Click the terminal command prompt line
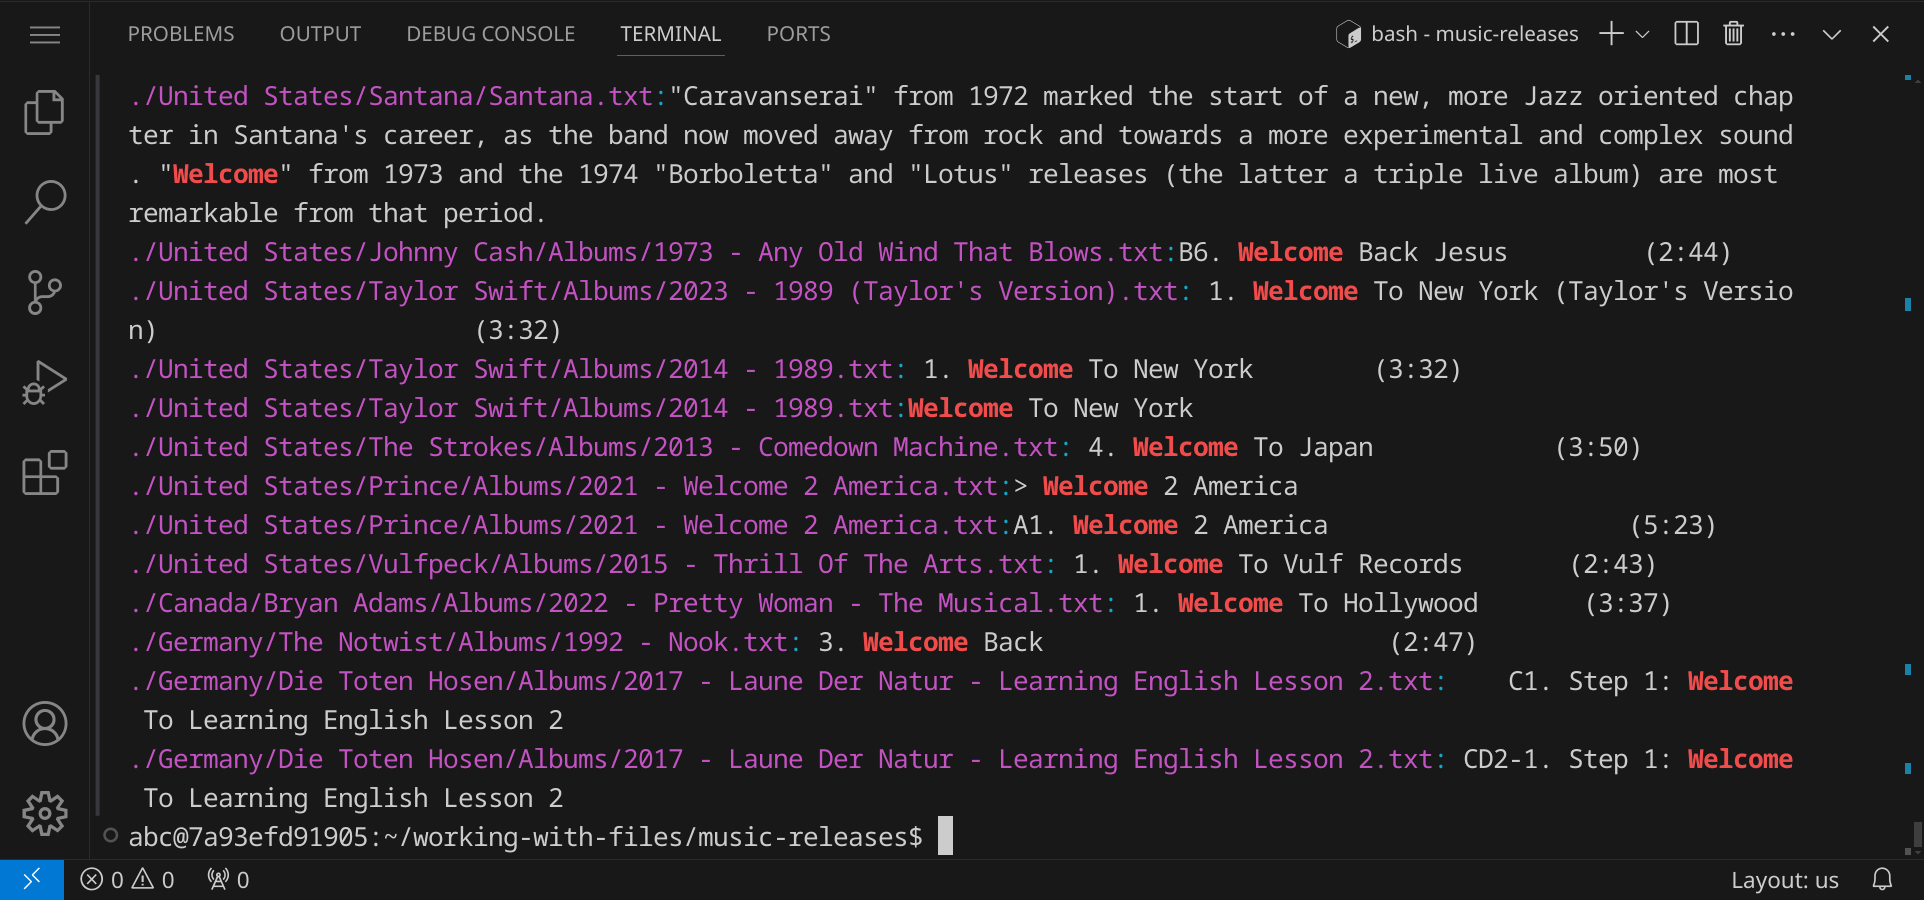1924x900 pixels. pyautogui.click(x=525, y=837)
